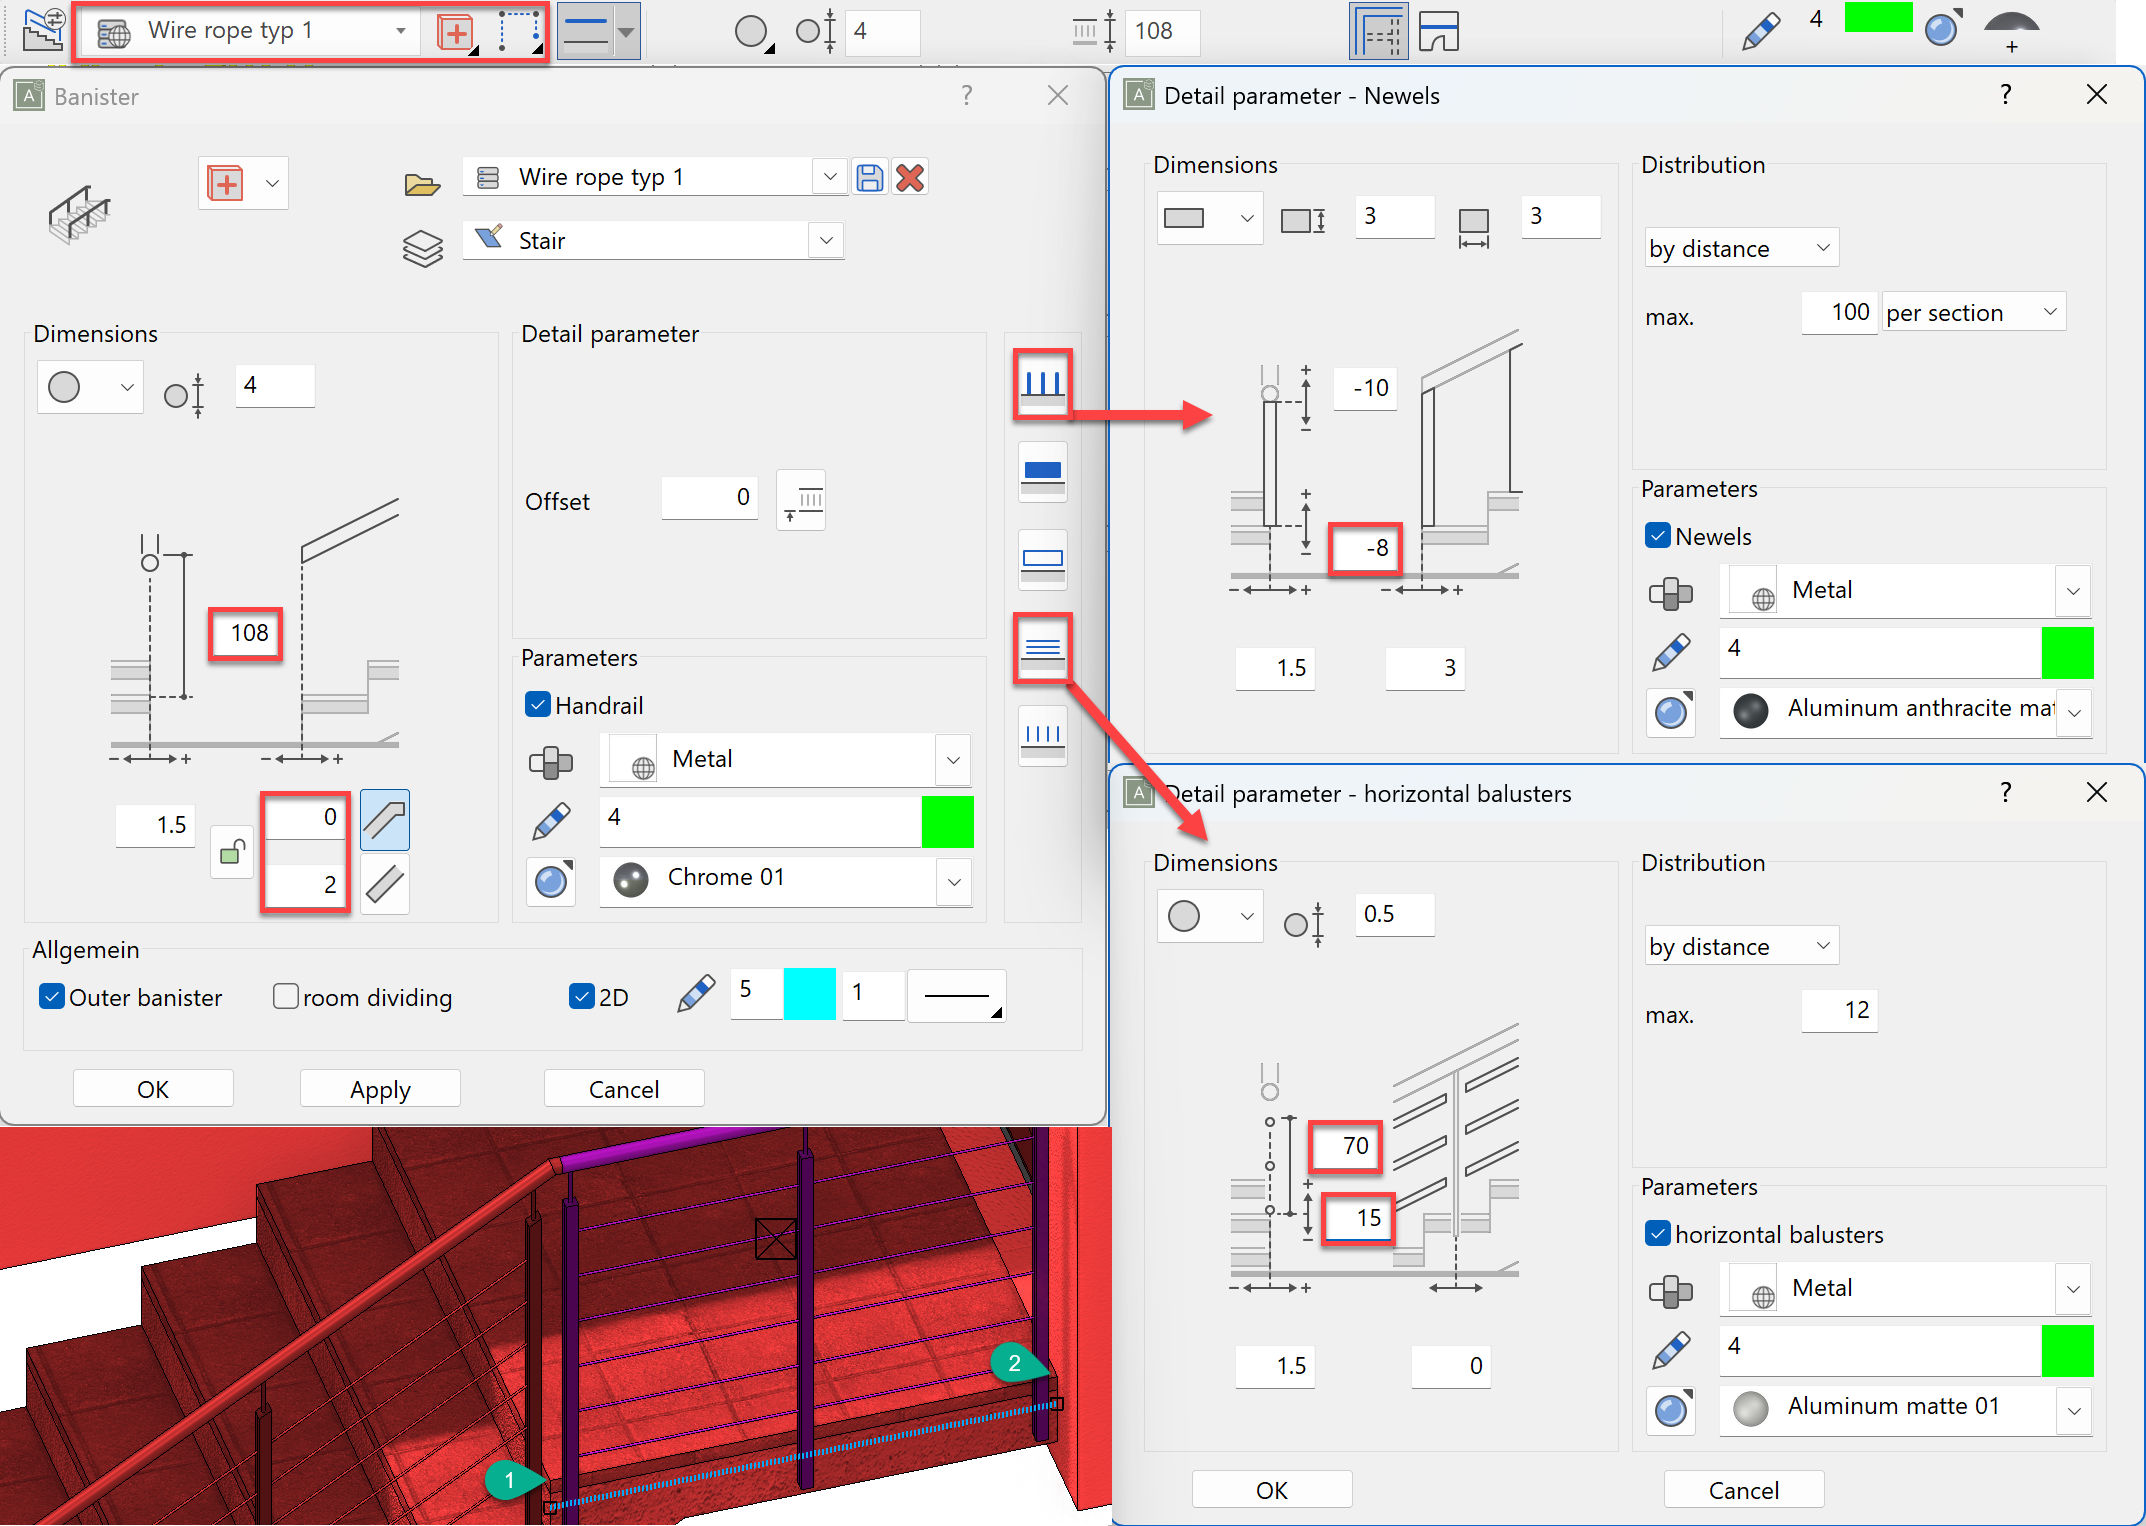Click the Offset input field
The width and height of the screenshot is (2146, 1526).
click(x=710, y=497)
